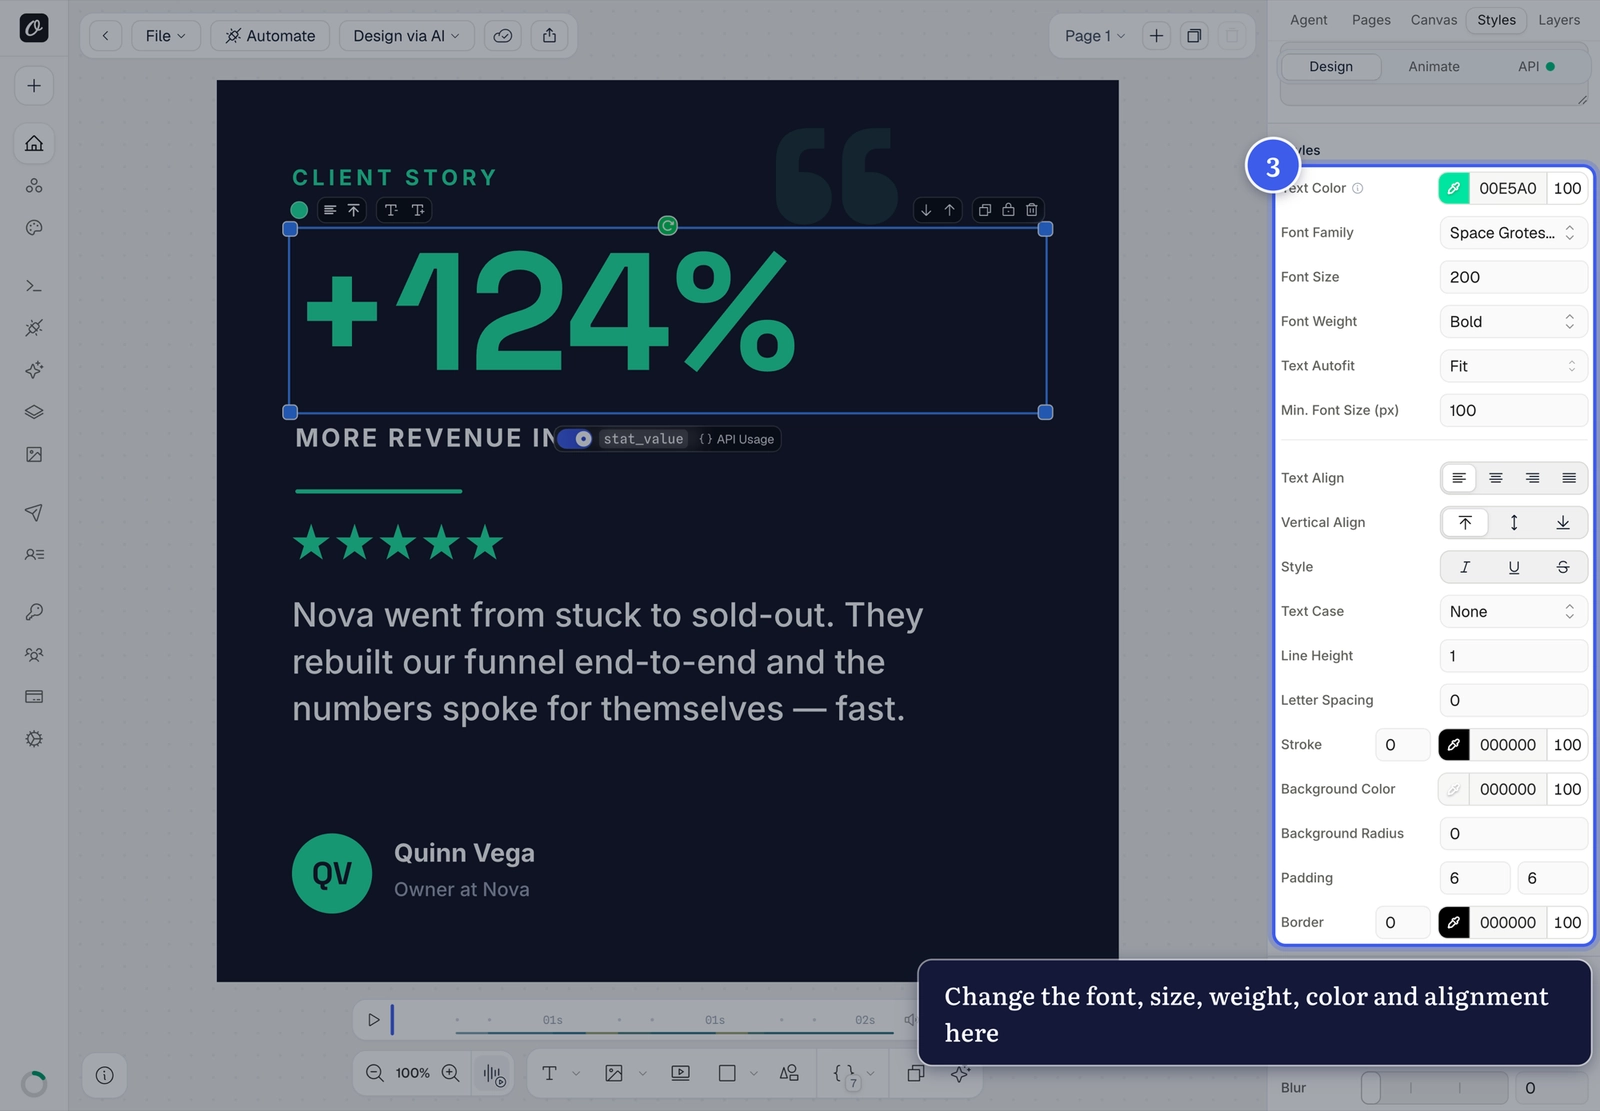Set text align to center

(x=1496, y=478)
